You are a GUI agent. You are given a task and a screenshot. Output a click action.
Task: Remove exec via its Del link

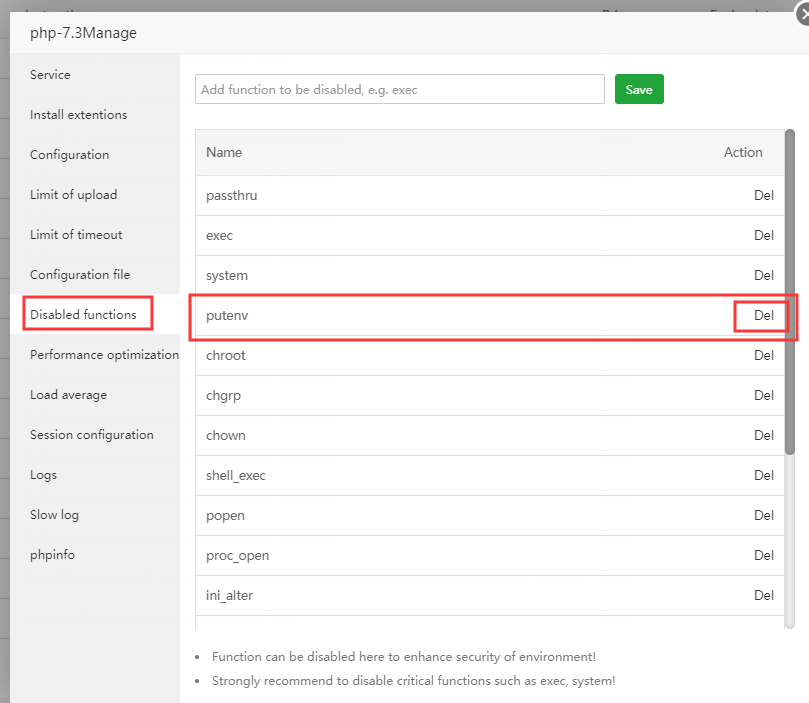(x=763, y=235)
